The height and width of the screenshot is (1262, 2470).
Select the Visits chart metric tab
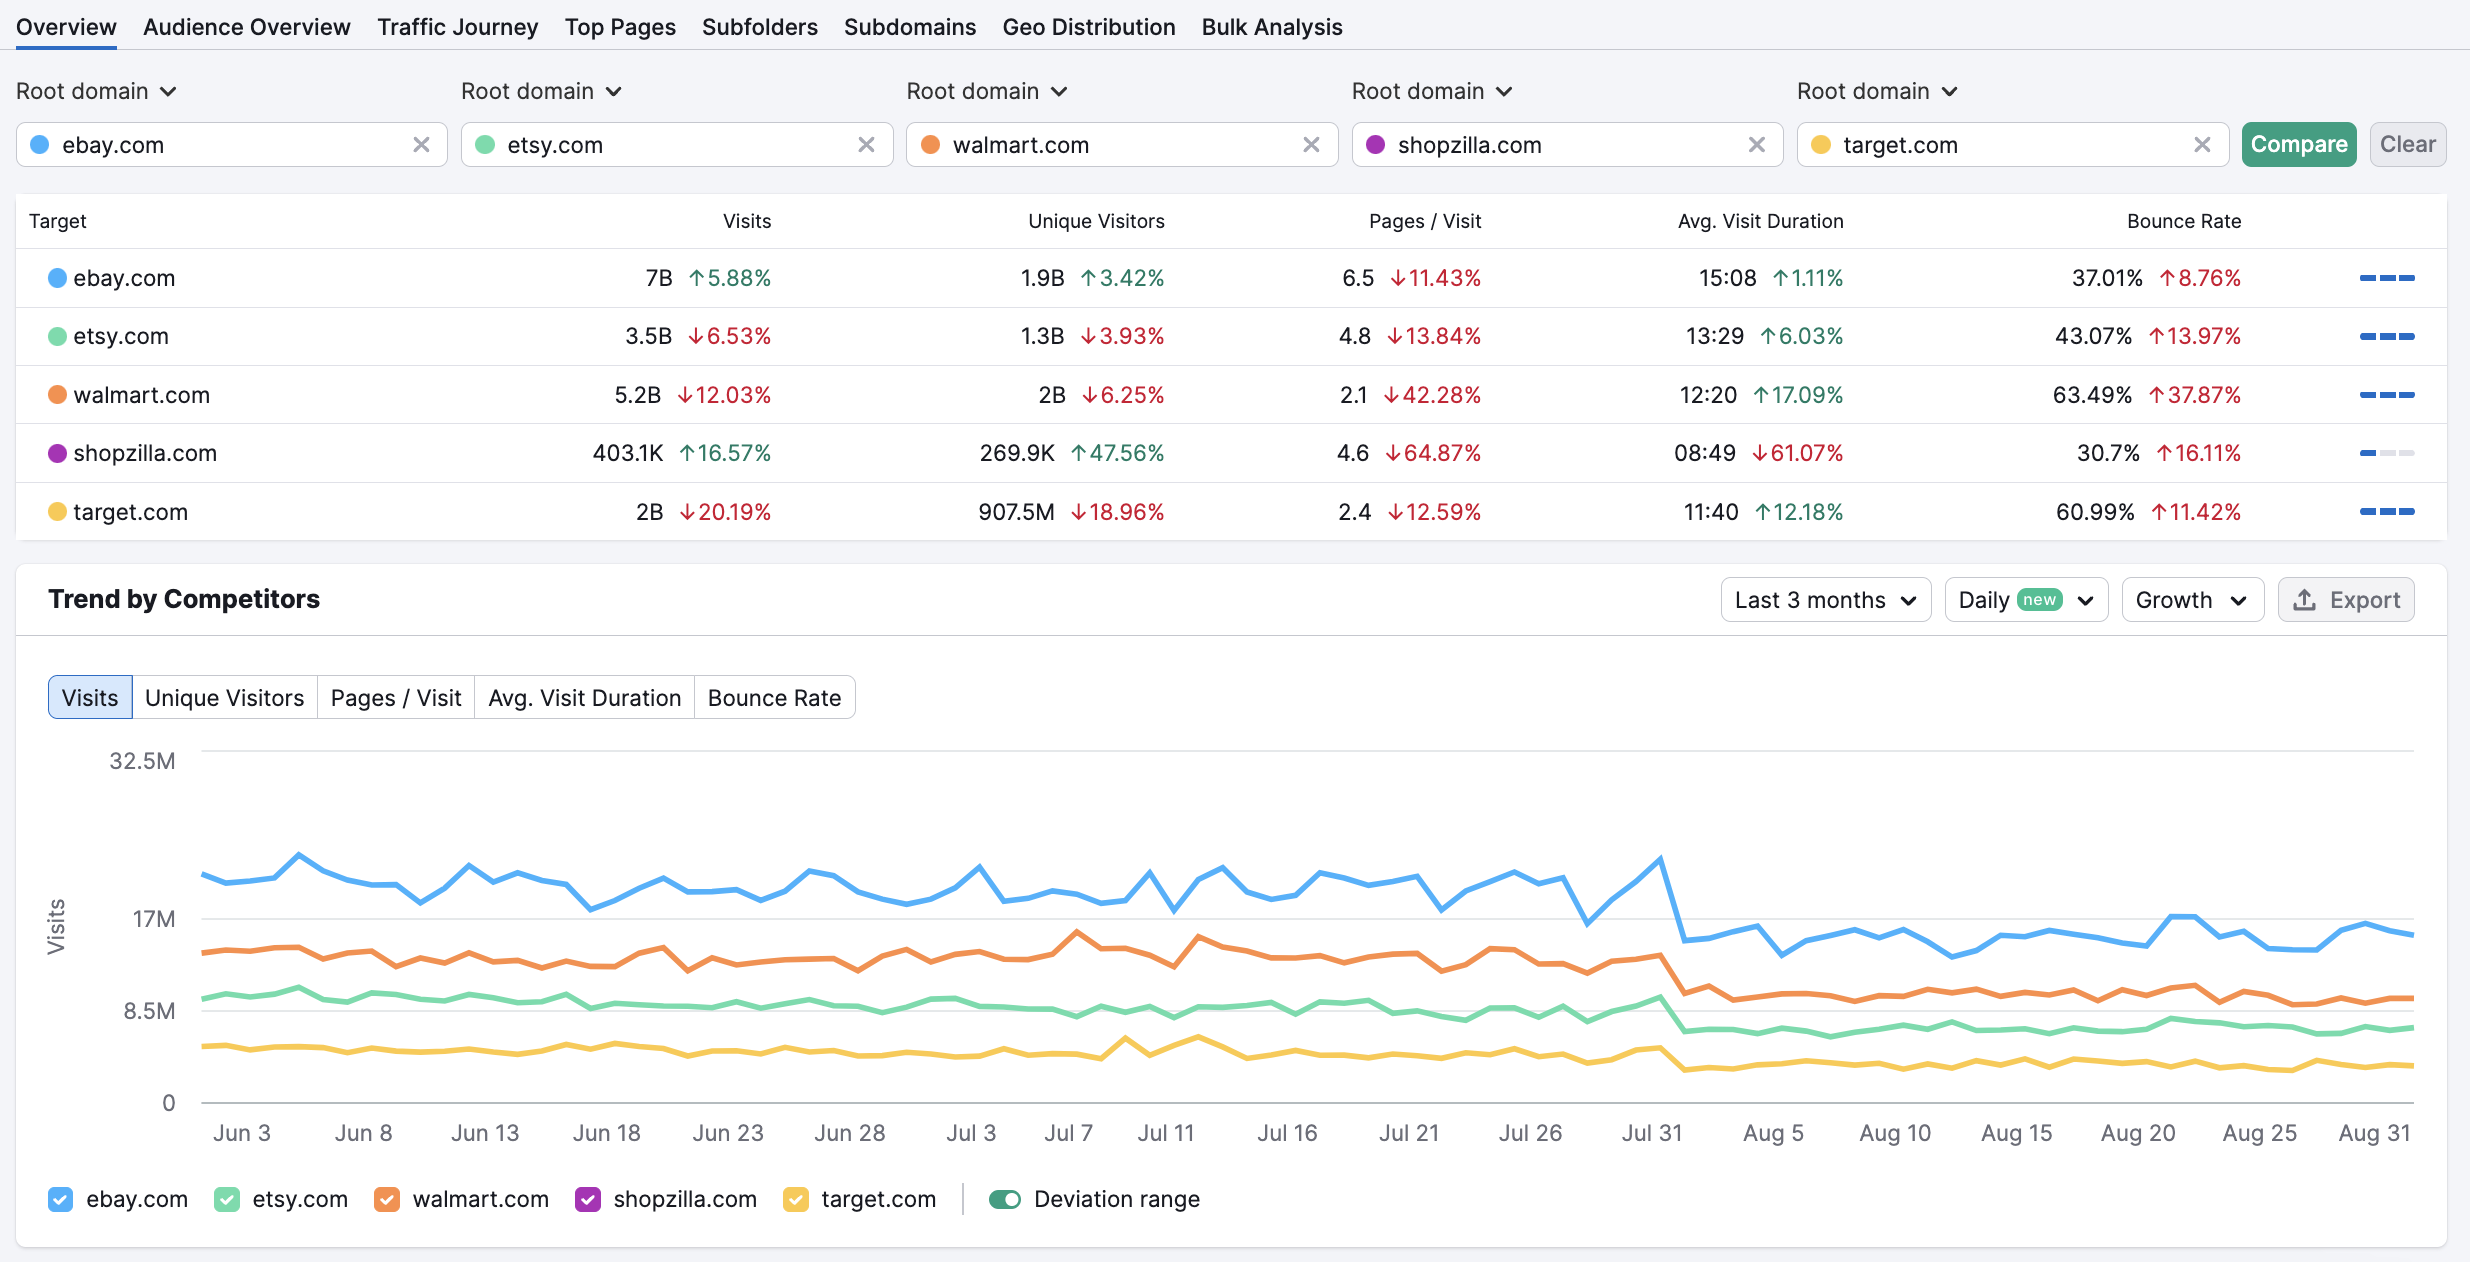click(90, 698)
